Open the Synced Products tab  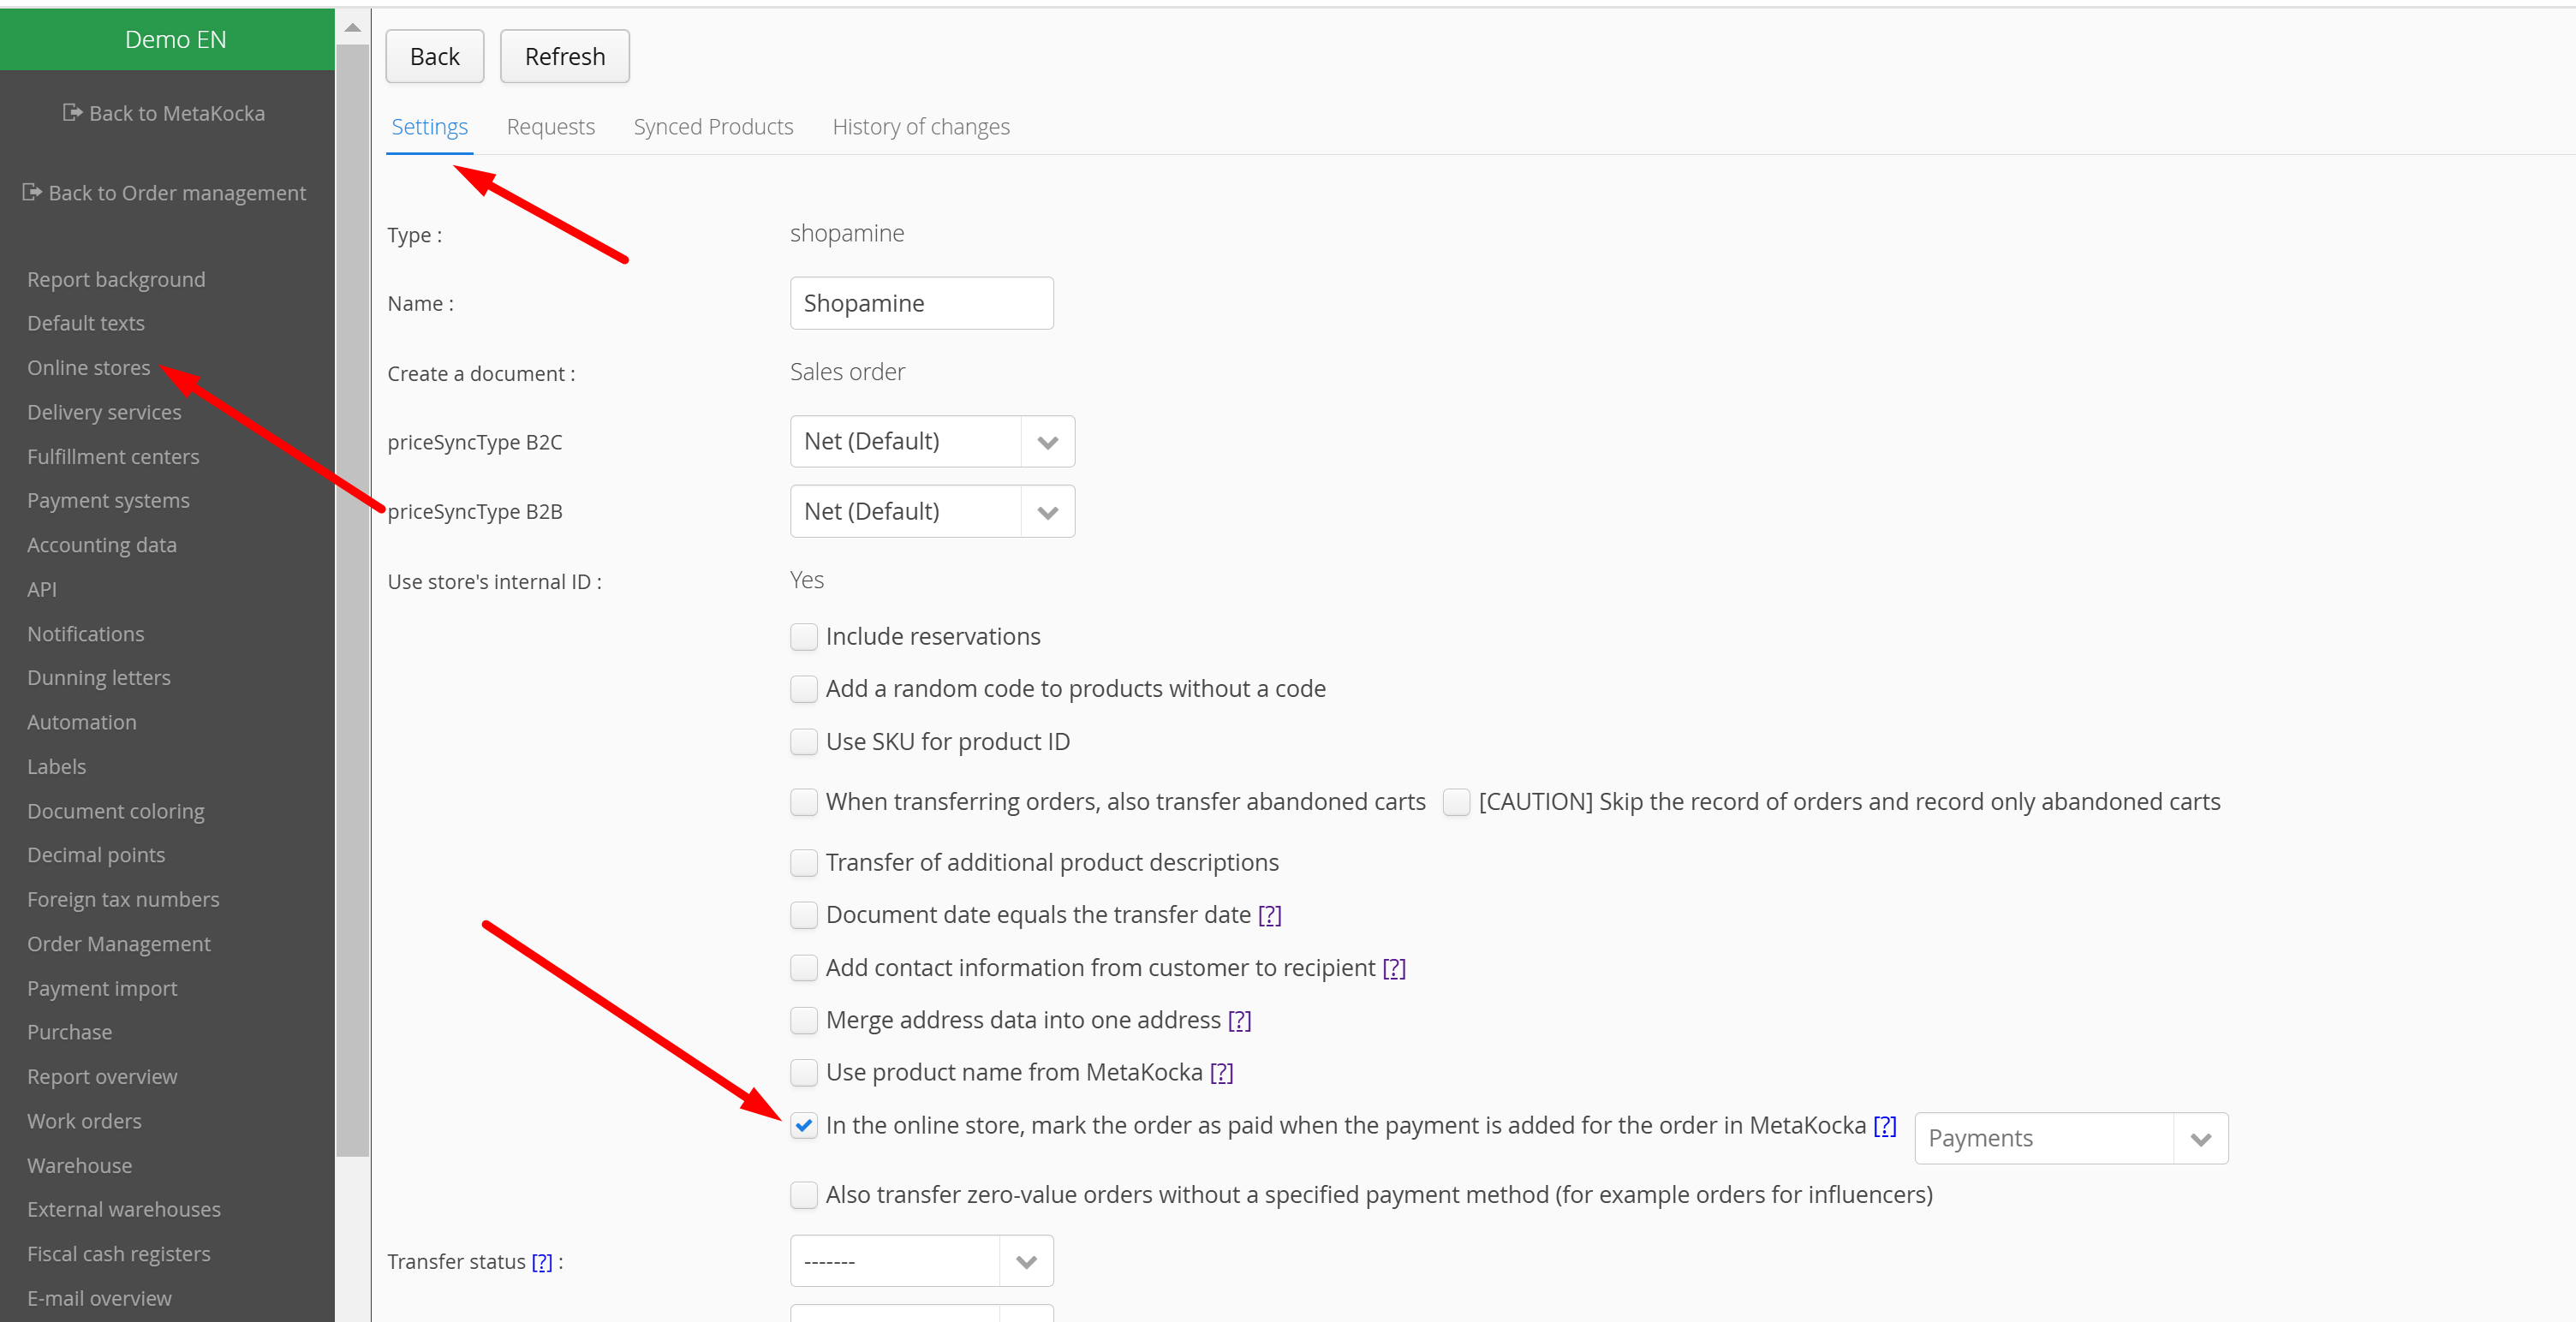pos(713,127)
